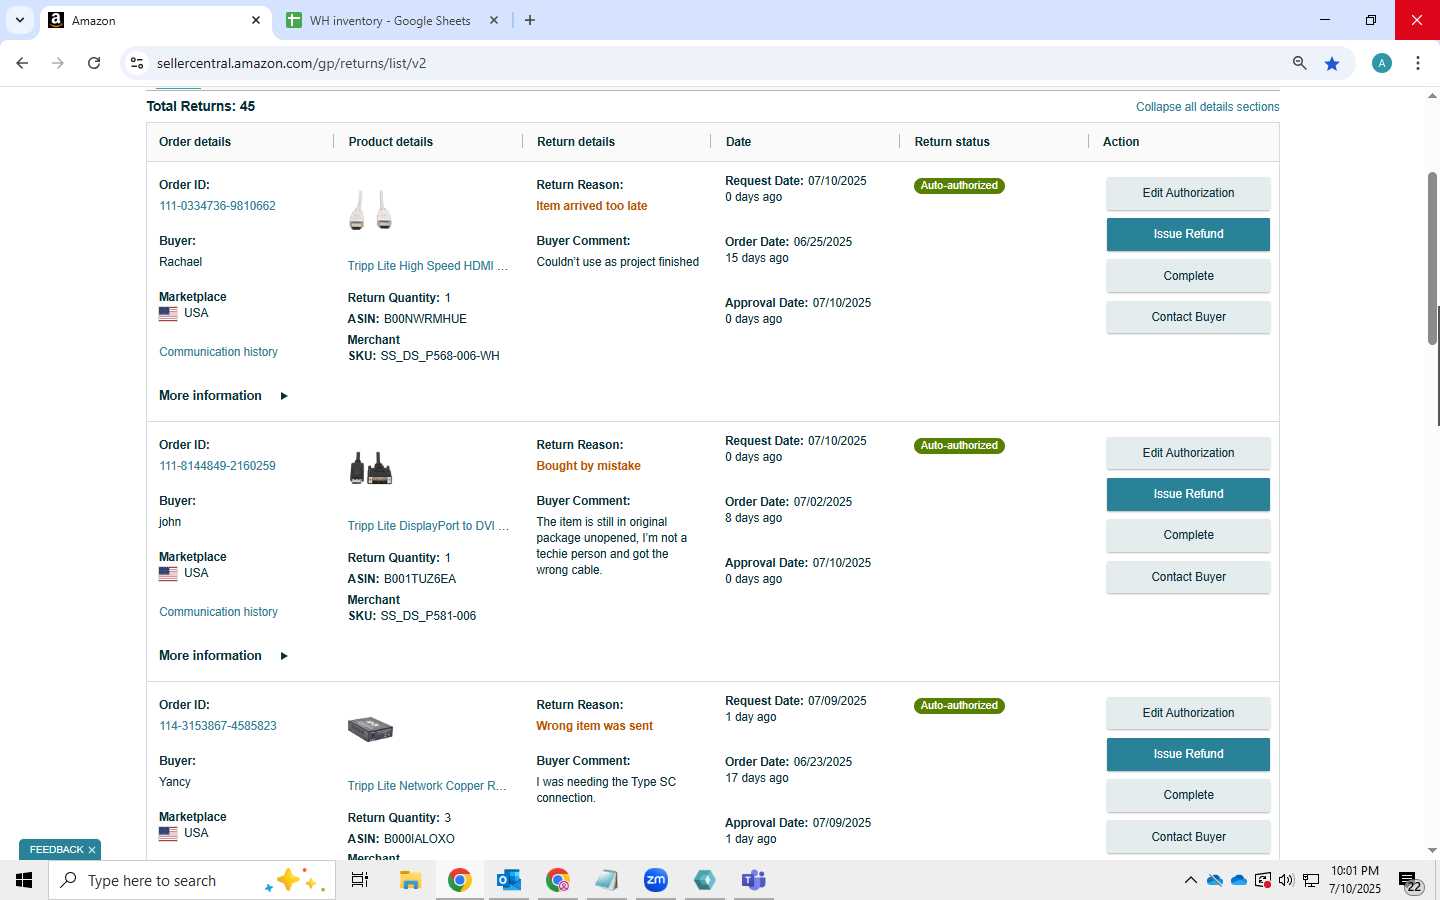Click the Windows taskbar search box
Viewport: 1440px width, 900px height.
tap(192, 880)
